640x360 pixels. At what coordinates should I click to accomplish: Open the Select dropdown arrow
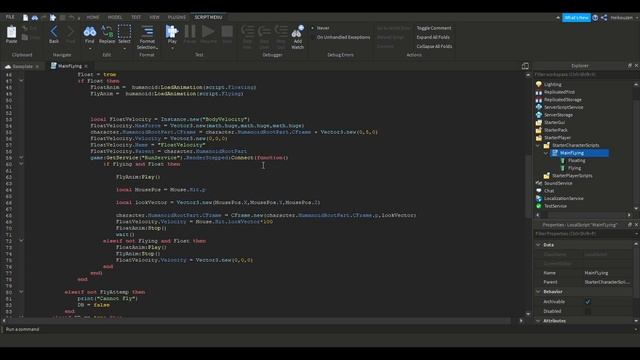tap(124, 49)
